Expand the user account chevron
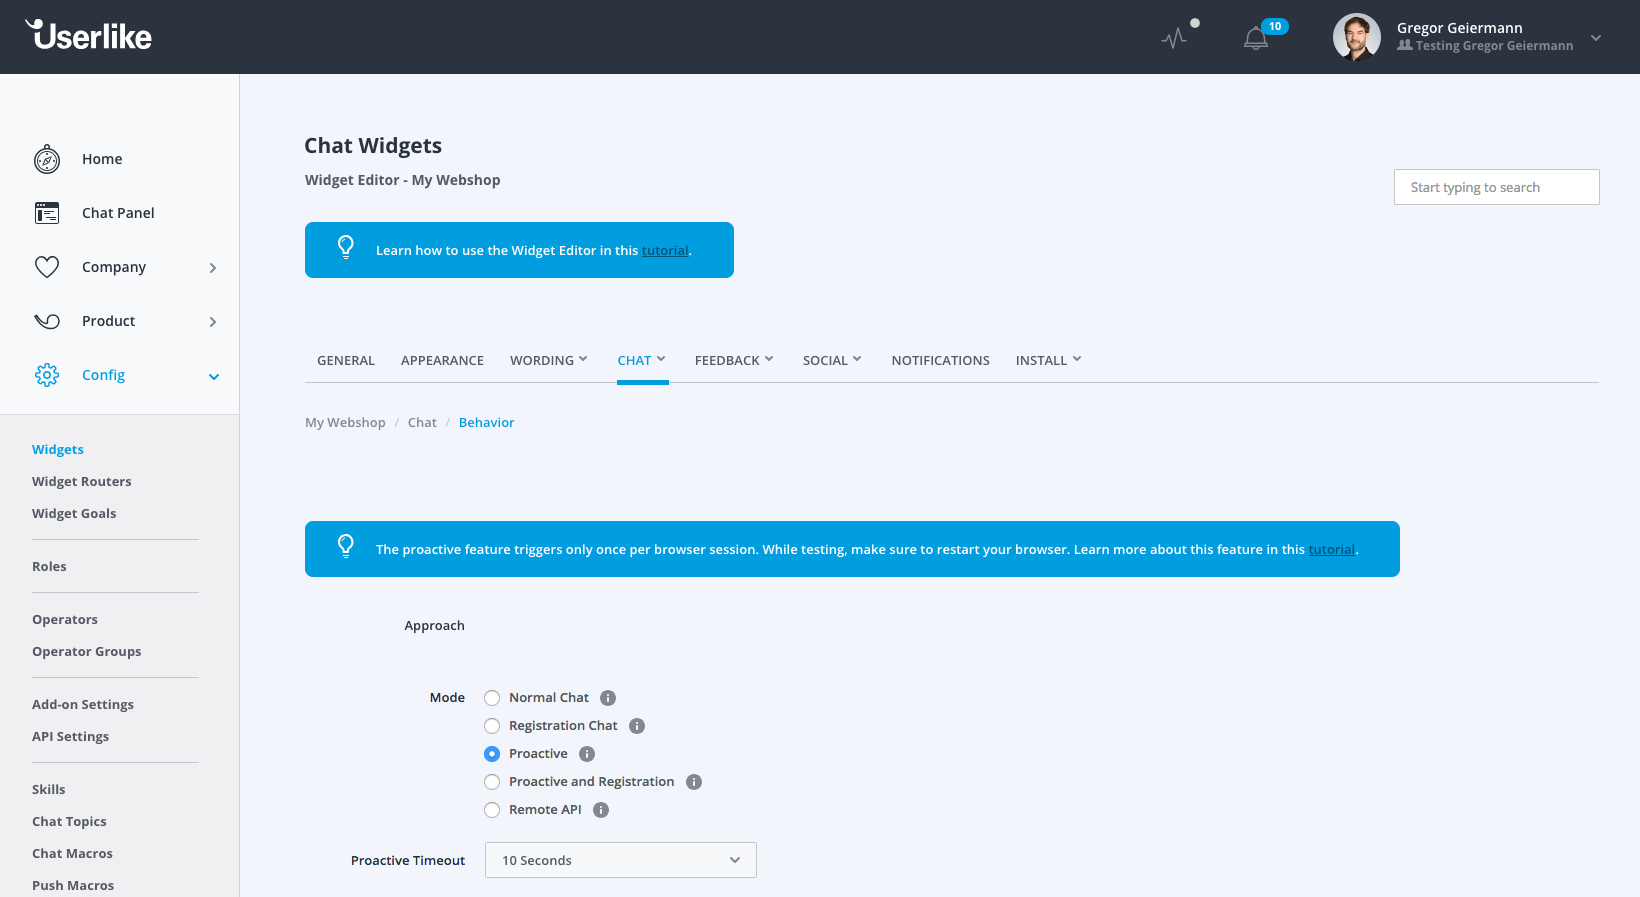Screen dimensions: 1640x897 click(1596, 38)
